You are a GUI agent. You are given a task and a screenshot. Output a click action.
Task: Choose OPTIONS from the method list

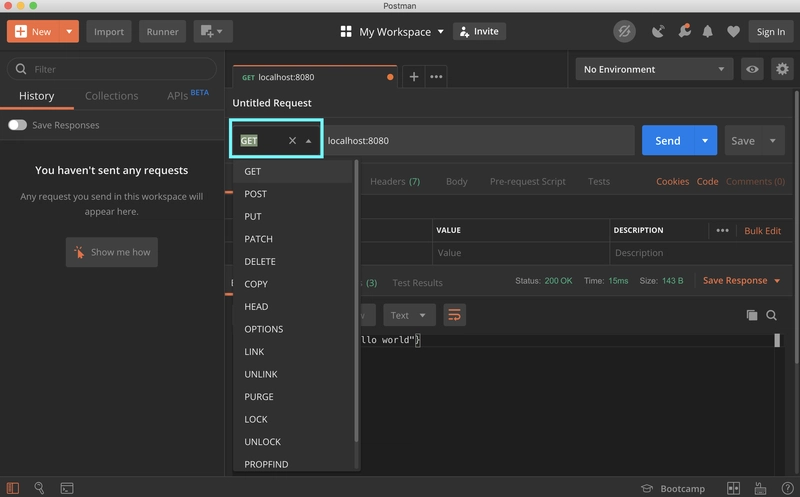[293, 329]
